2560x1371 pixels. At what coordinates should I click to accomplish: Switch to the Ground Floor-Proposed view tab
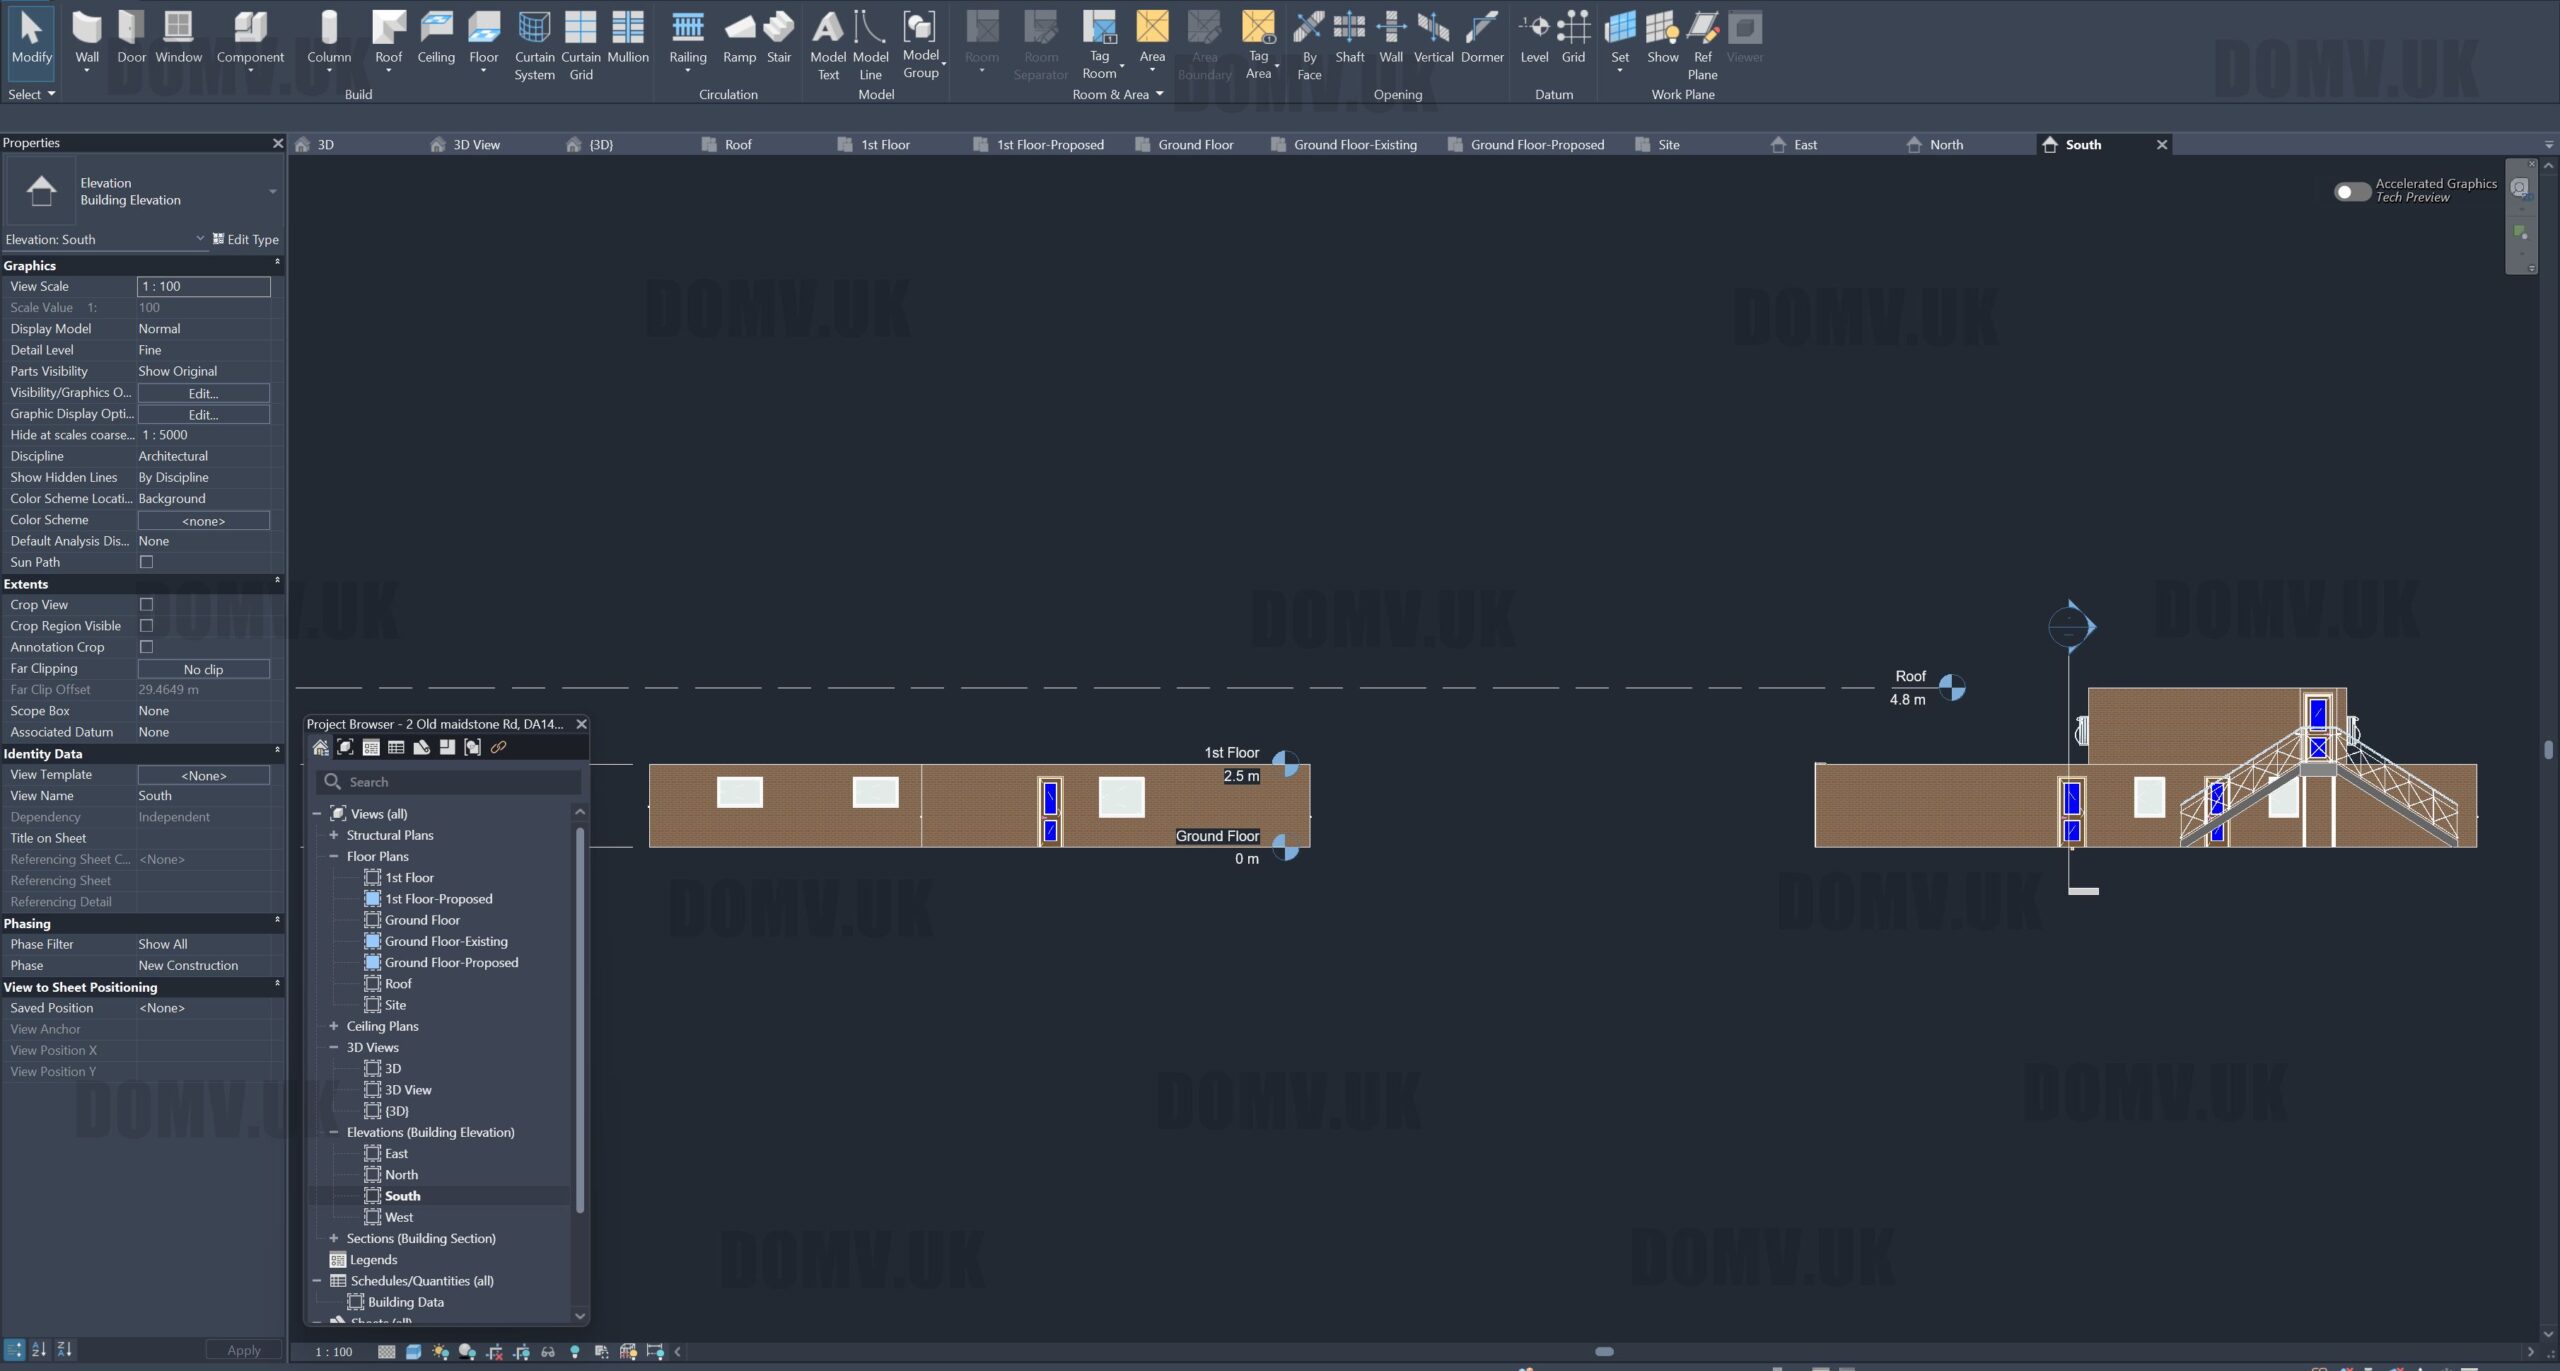click(1536, 144)
